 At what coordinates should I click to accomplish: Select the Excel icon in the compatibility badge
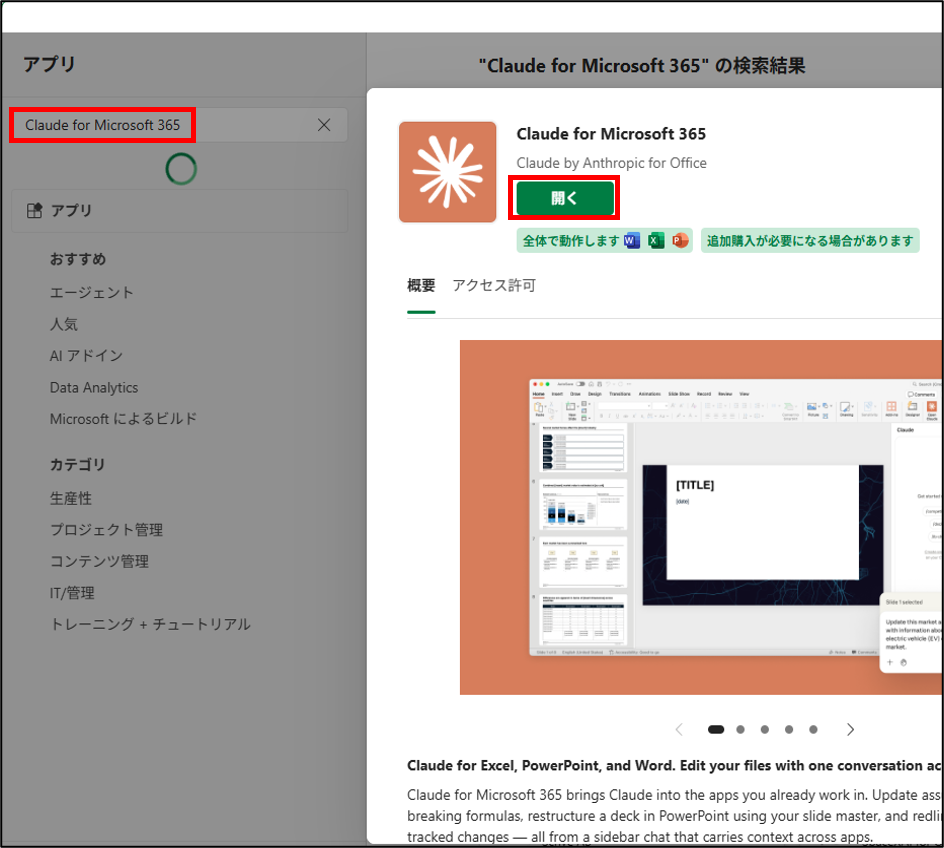pos(656,241)
